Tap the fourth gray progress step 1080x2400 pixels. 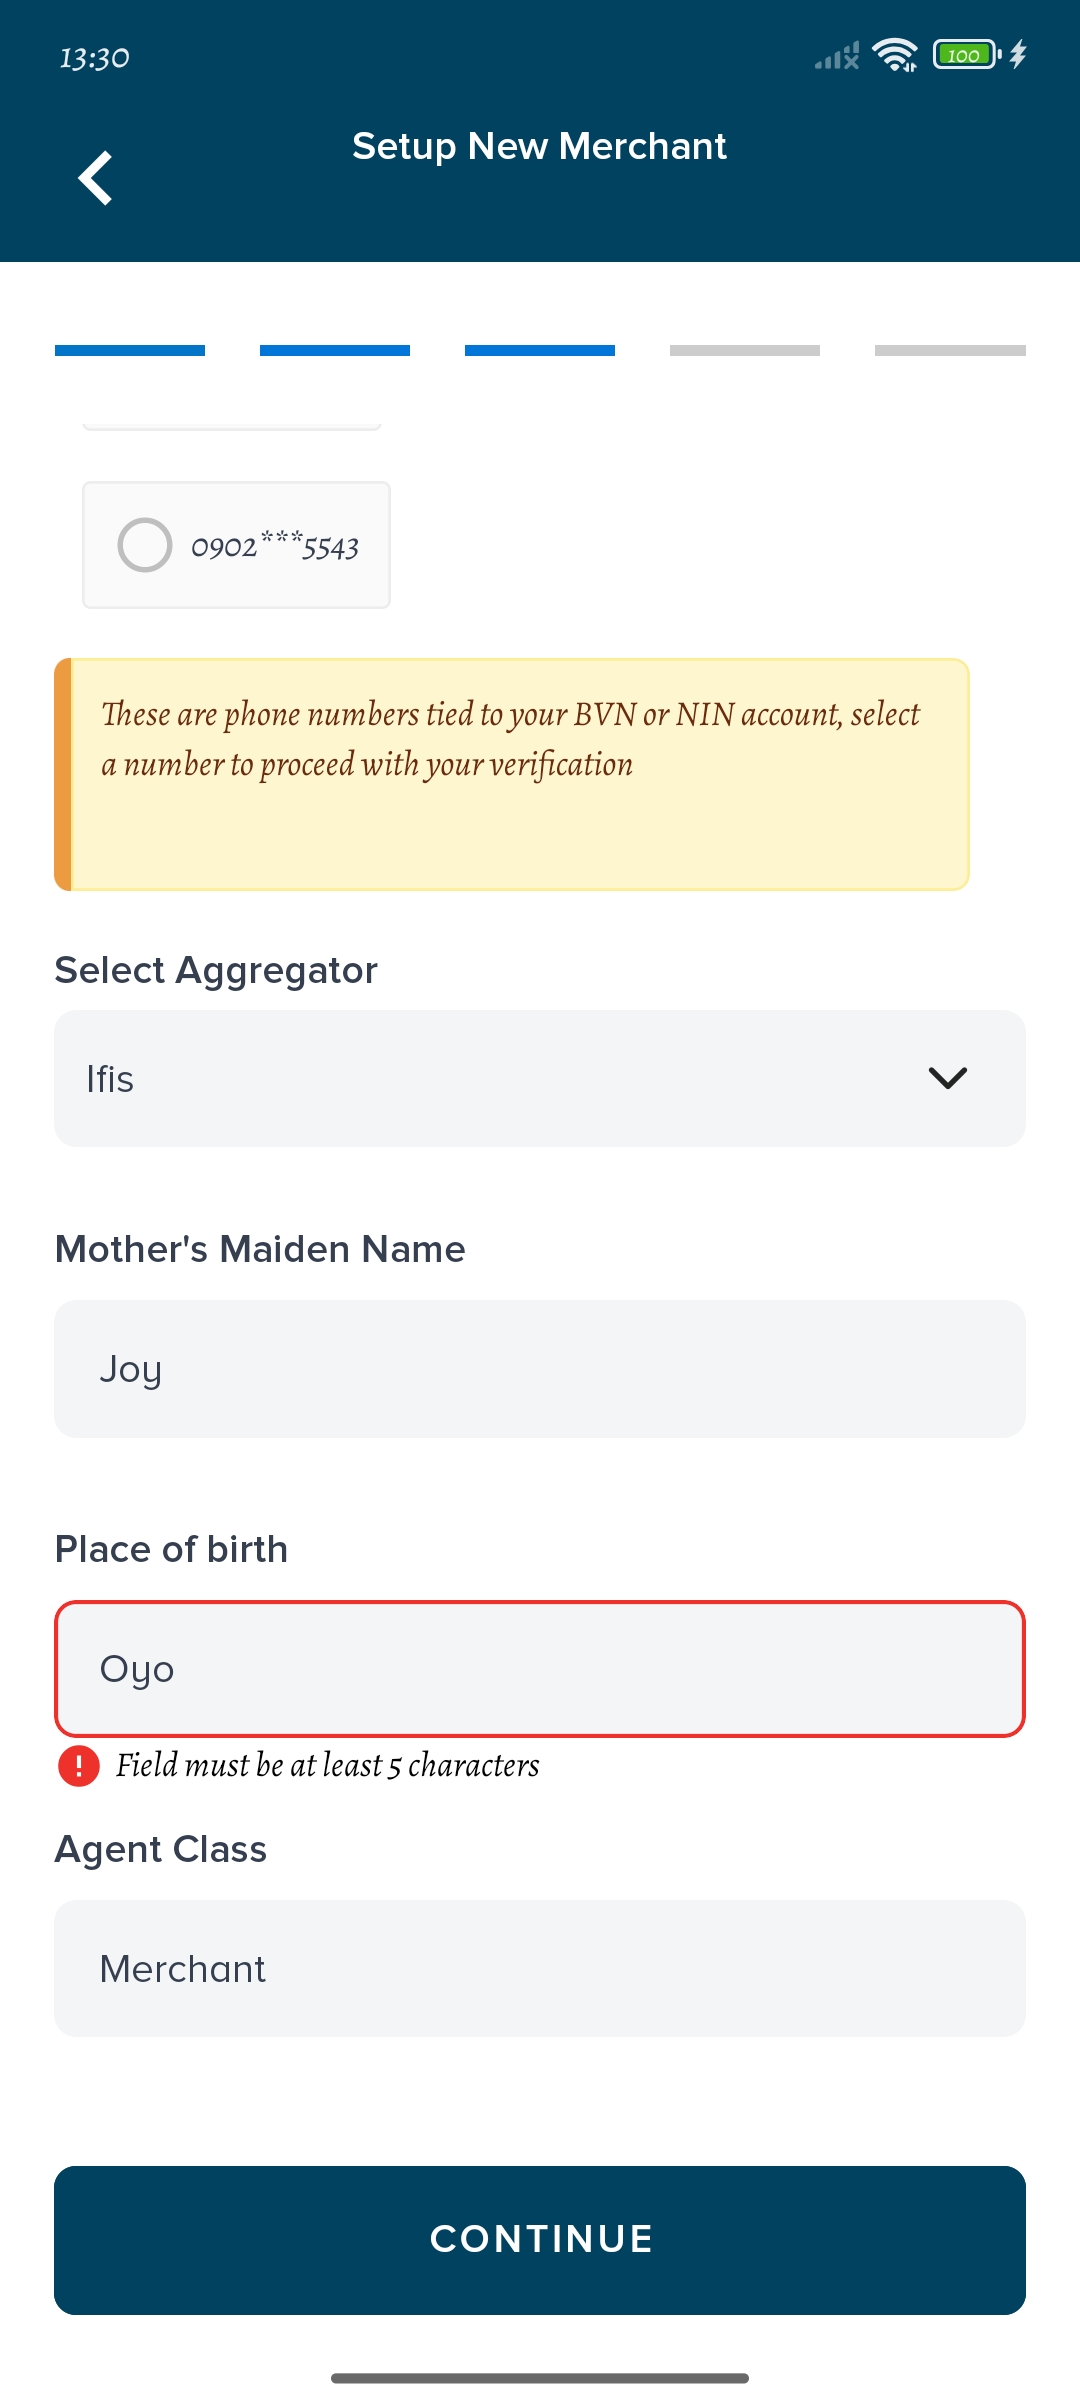745,350
